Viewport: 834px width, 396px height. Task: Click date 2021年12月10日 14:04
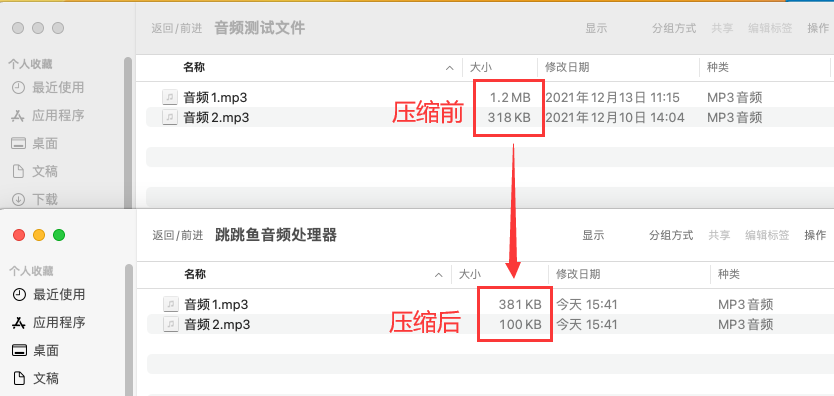[x=615, y=117]
